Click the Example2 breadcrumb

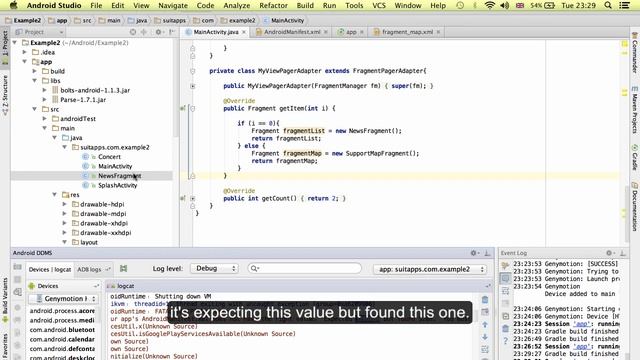coord(23,20)
